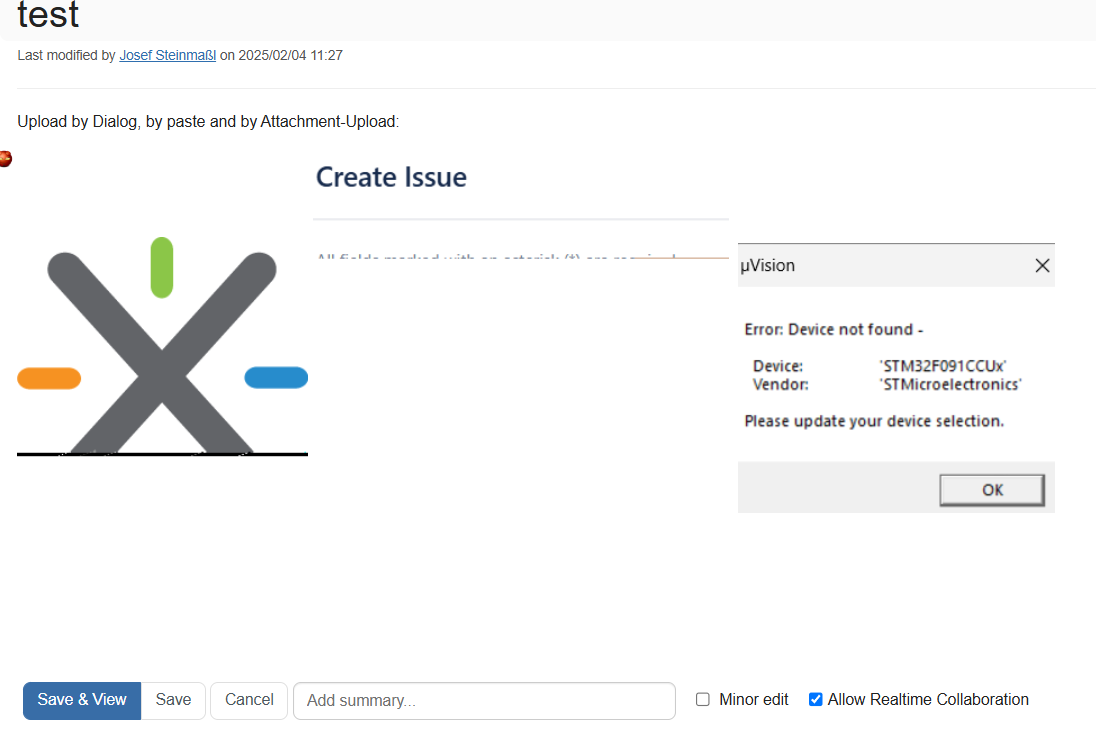Click the page title "test"
Viewport: 1096px width, 732px height.
48,15
